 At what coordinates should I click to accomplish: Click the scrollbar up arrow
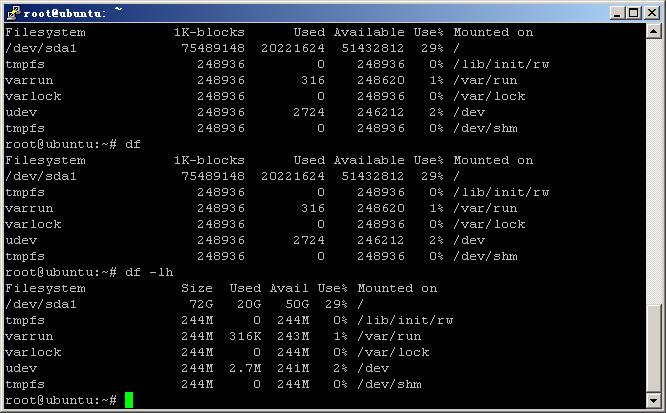click(654, 32)
